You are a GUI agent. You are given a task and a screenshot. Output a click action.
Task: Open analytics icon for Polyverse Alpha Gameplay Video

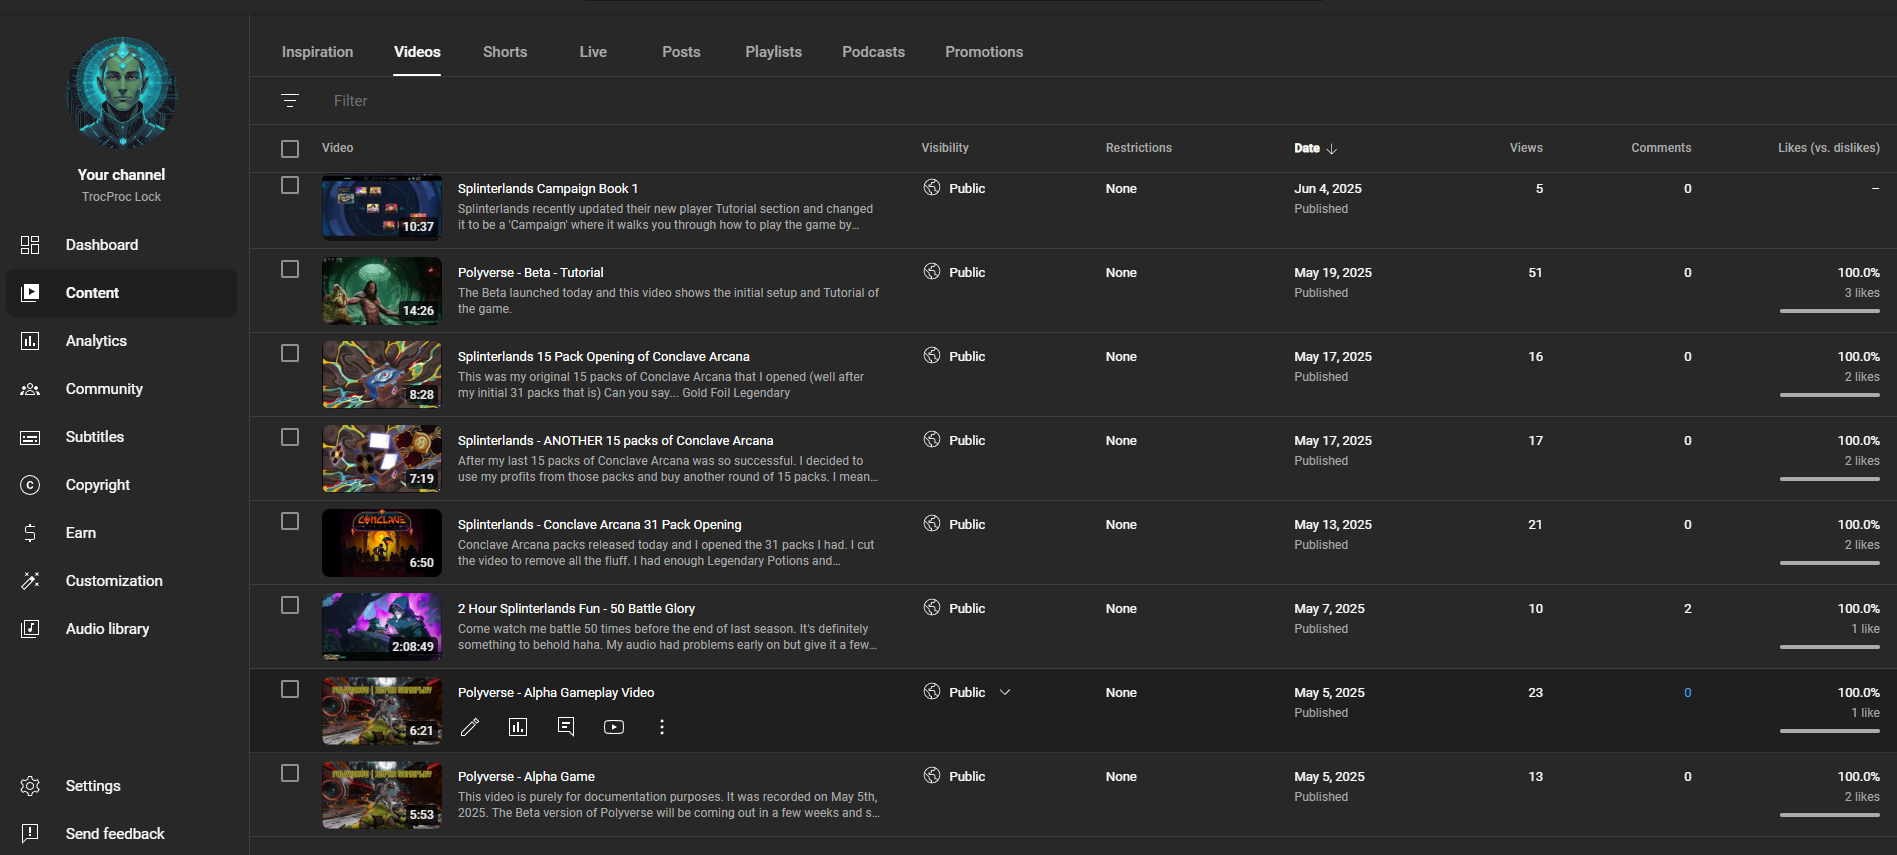[x=518, y=727]
